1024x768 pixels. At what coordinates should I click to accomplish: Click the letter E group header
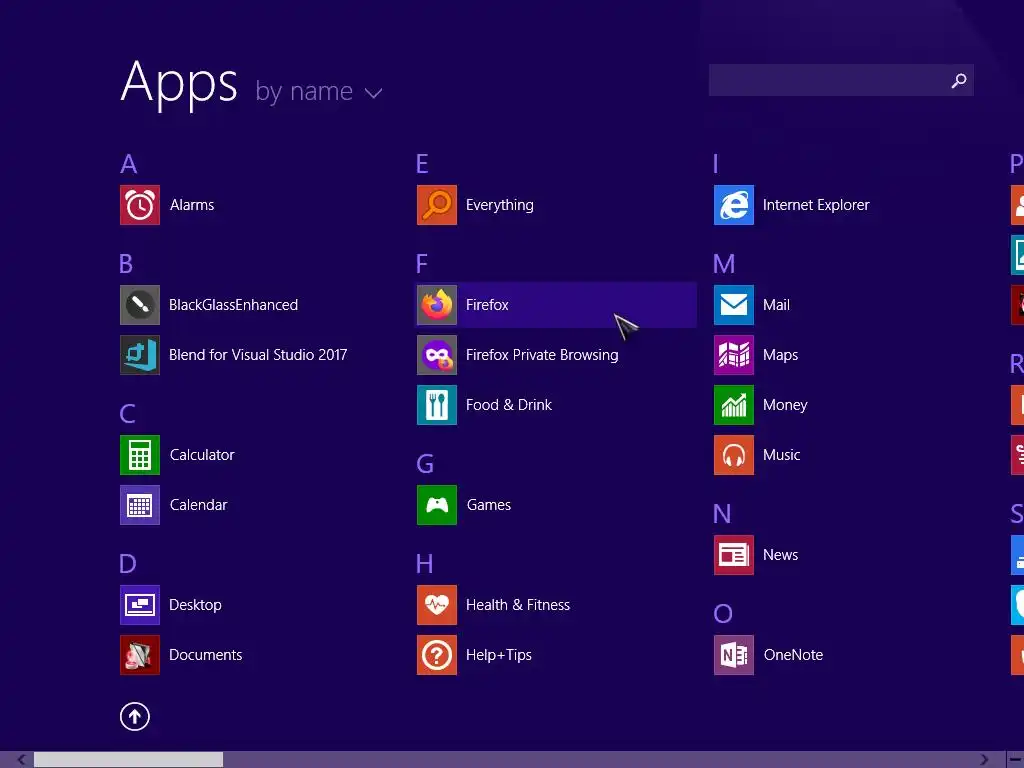click(422, 164)
